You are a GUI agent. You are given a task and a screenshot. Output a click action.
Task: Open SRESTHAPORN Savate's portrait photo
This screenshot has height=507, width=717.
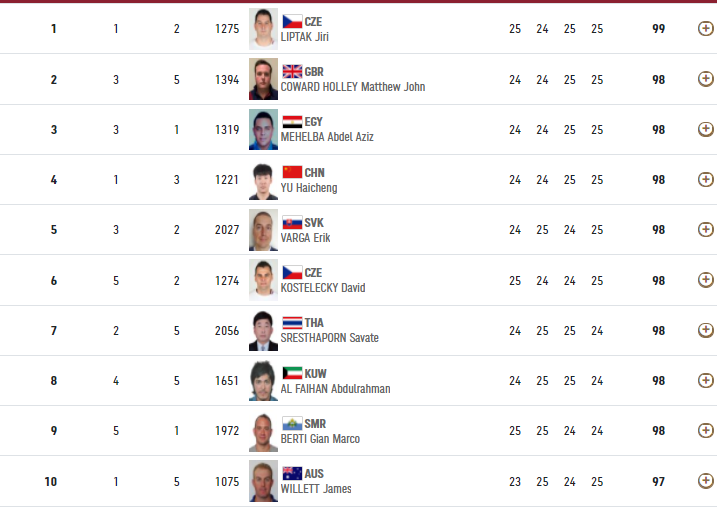(263, 330)
